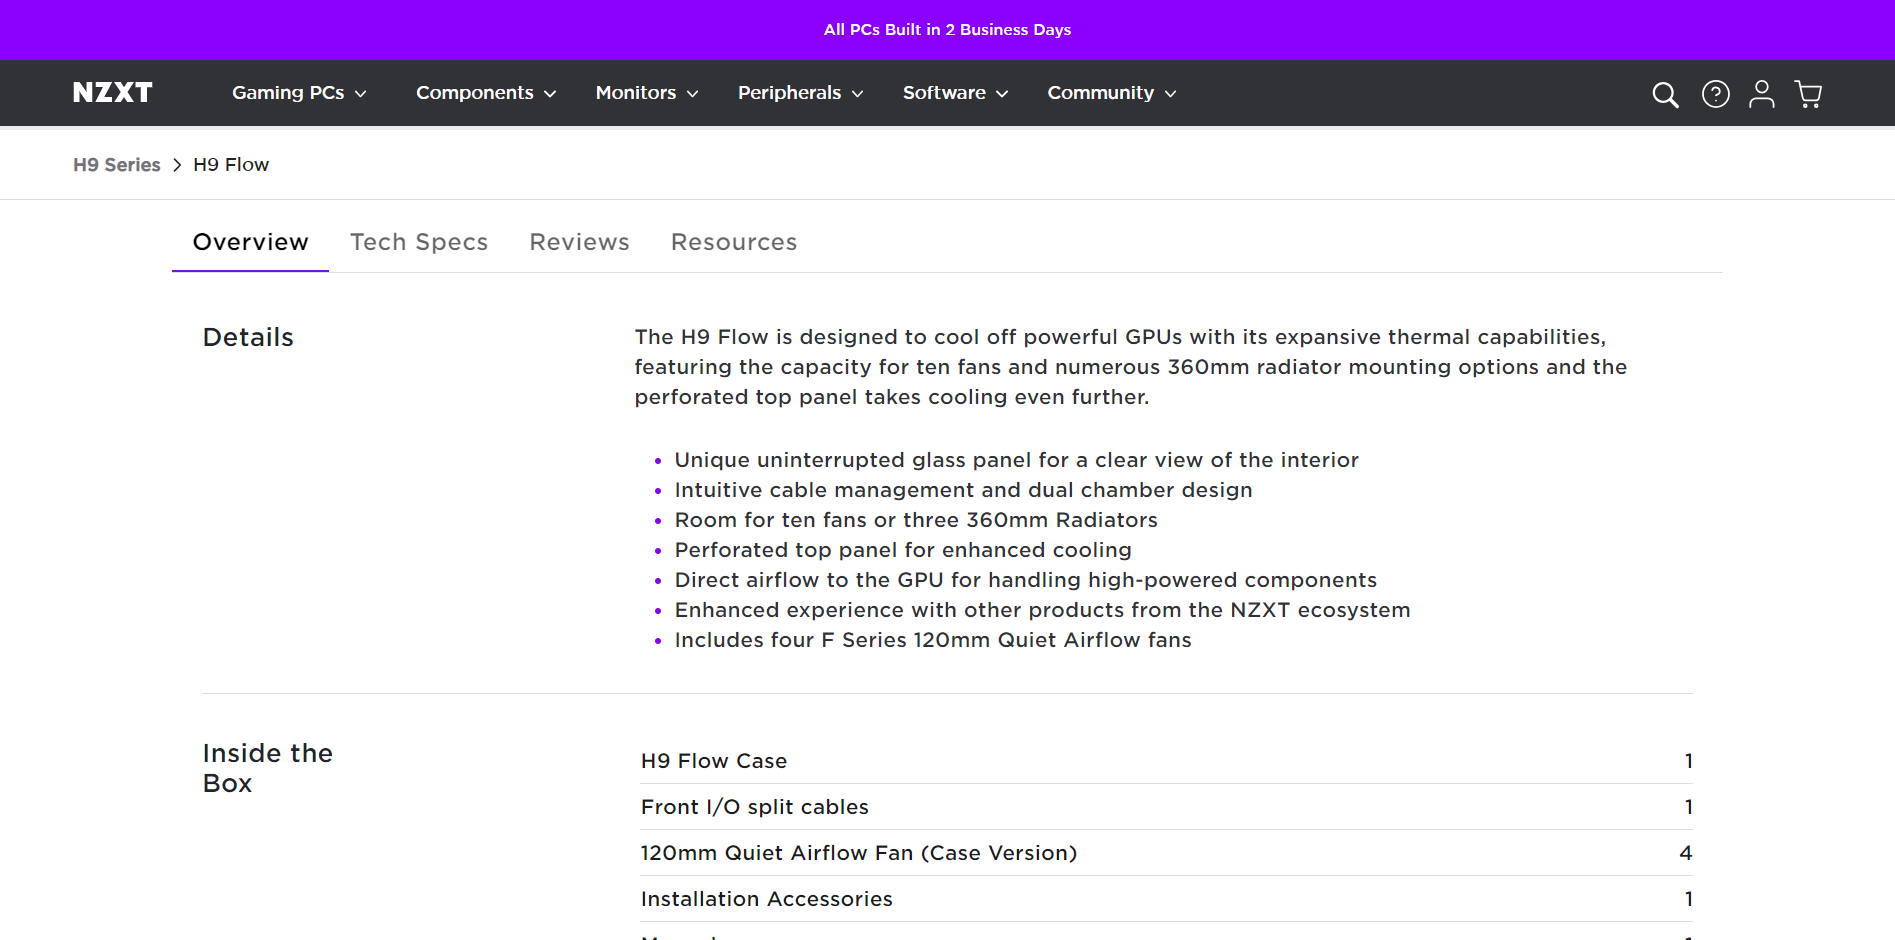Expand the Software menu
The image size is (1895, 940).
click(955, 93)
